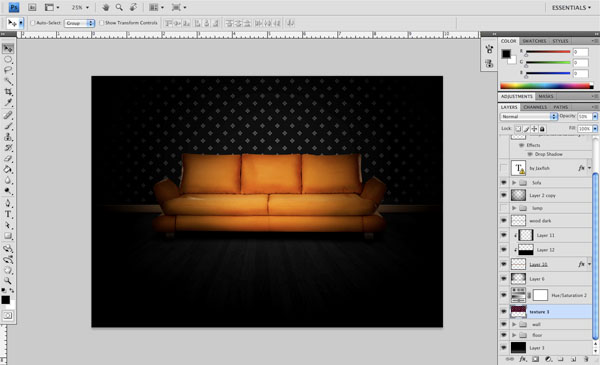The height and width of the screenshot is (365, 600).
Task: Select the Rectangle shape tool
Action: [8, 236]
